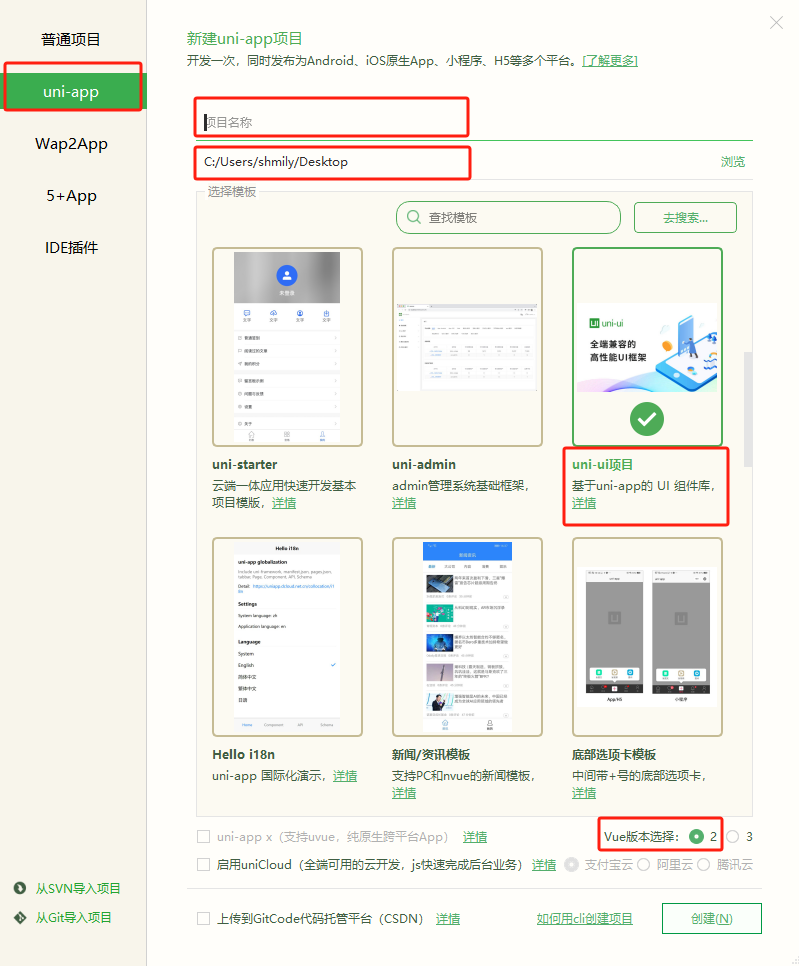Click 浏览 to browse for folder
The height and width of the screenshot is (966, 799).
click(x=733, y=162)
